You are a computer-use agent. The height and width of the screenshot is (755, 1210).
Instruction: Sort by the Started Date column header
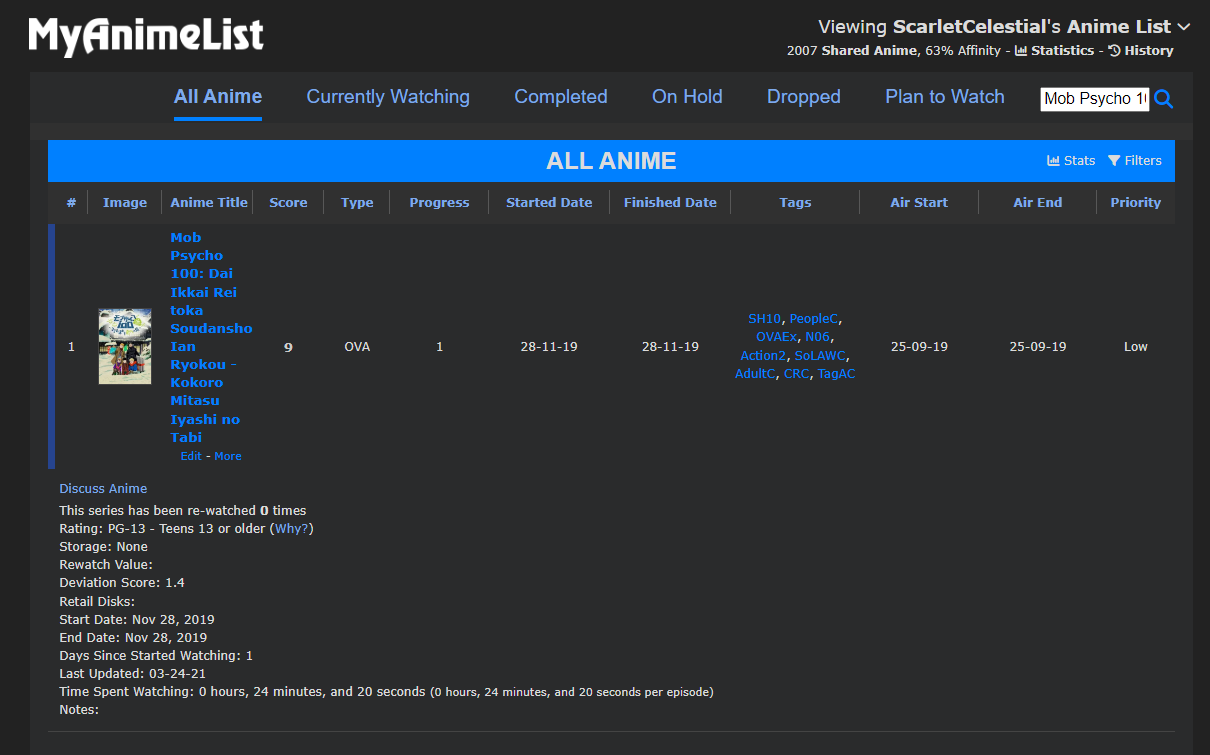tap(549, 202)
